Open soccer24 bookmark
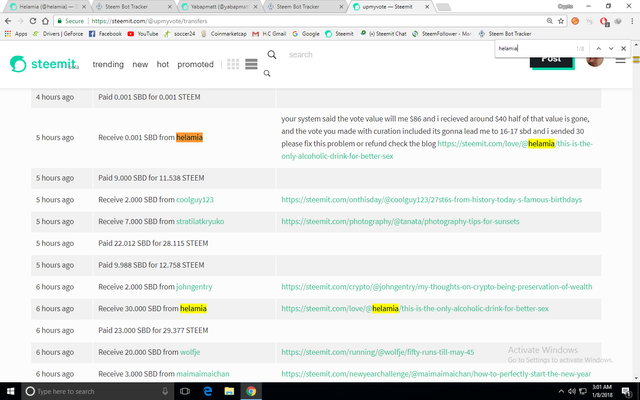This screenshot has height=400, width=640. tap(180, 34)
